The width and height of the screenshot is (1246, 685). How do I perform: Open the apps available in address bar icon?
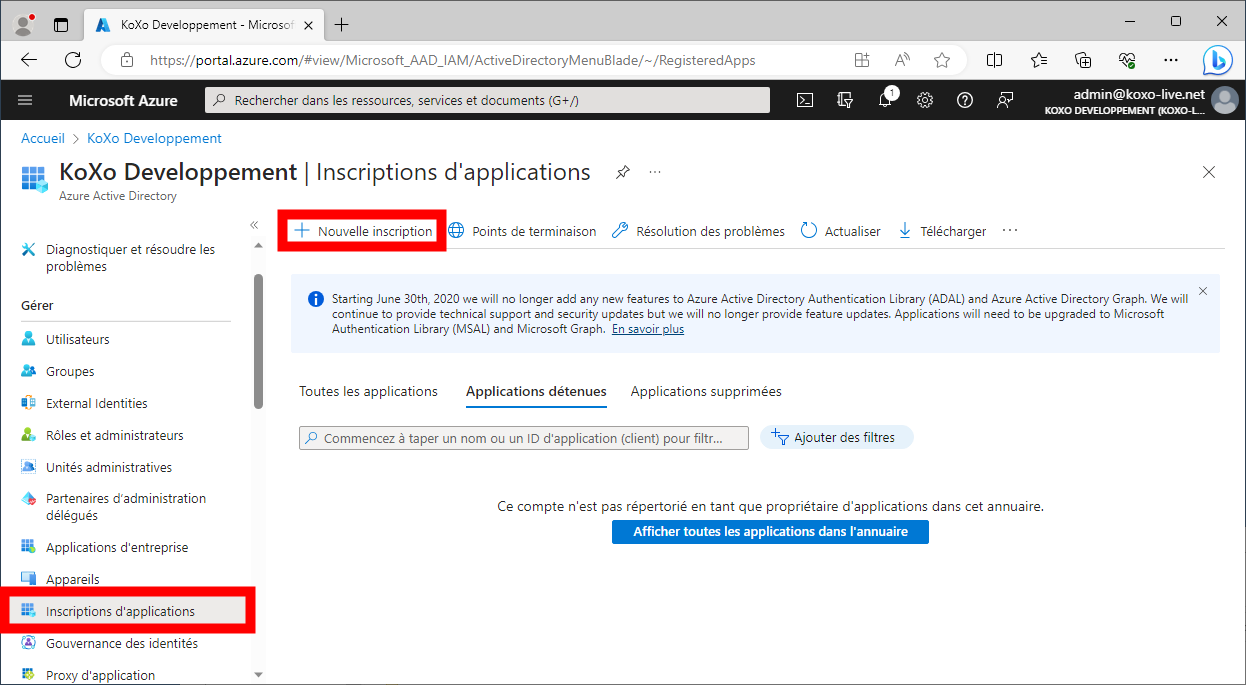[x=862, y=60]
